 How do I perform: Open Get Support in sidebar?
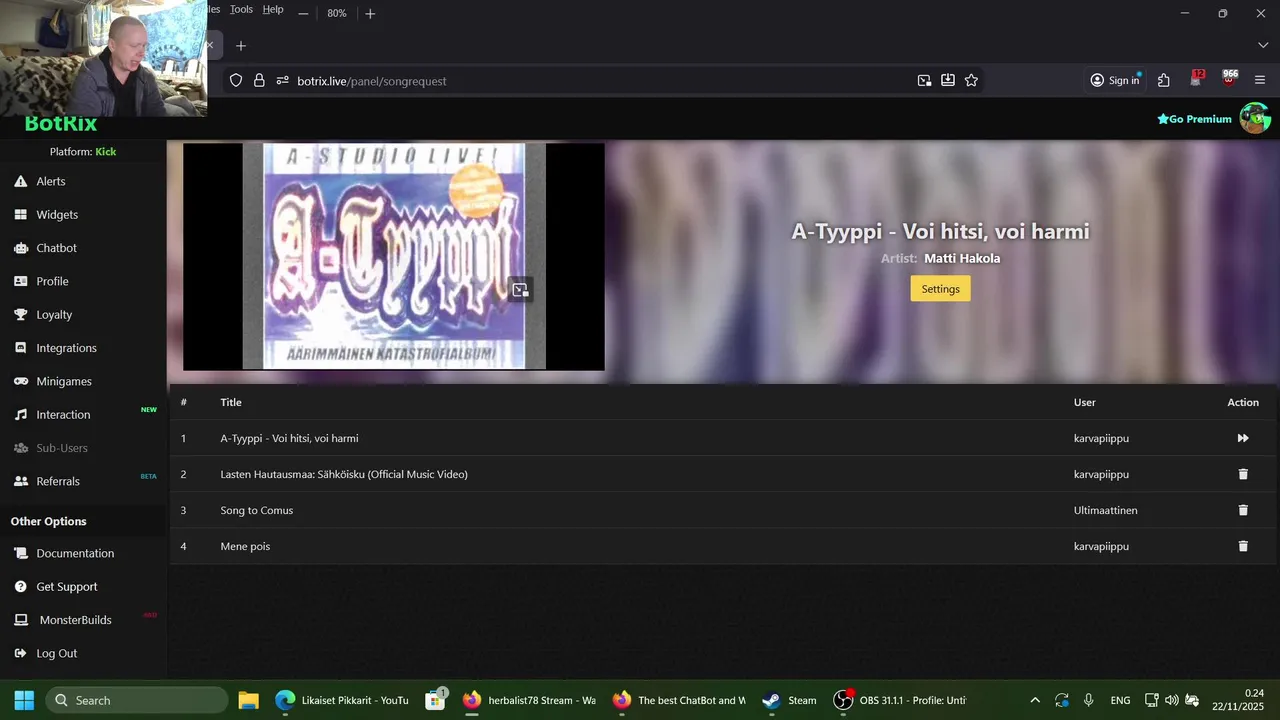coord(67,586)
